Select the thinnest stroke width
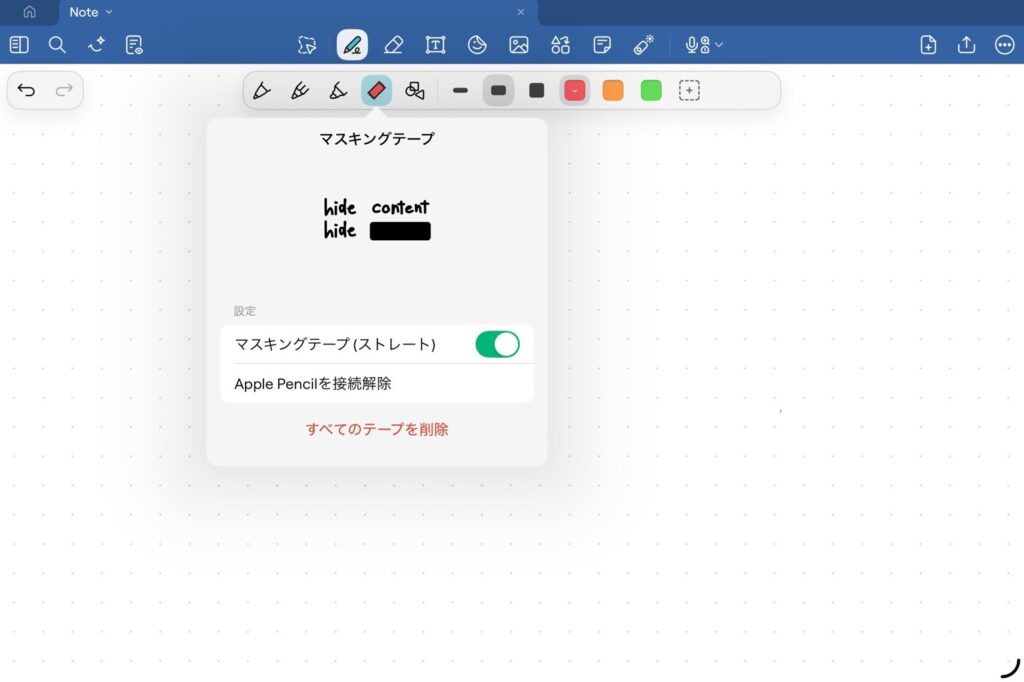This screenshot has height=682, width=1024. tap(460, 91)
